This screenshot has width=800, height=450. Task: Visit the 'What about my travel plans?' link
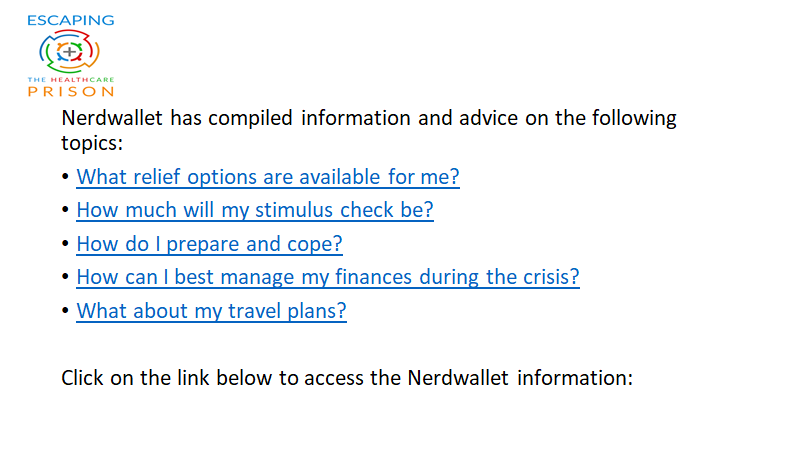tap(211, 311)
